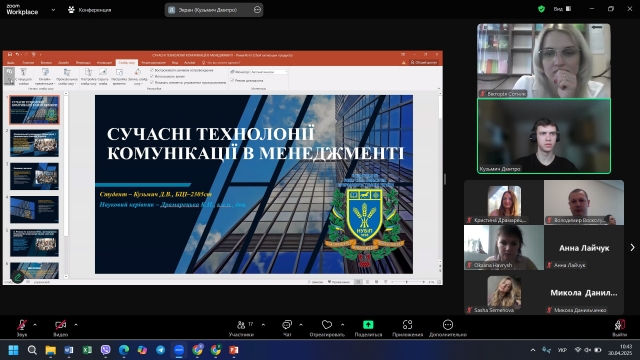Show next page of participant videos
This screenshot has height=360, width=640.
pyautogui.click(x=632, y=247)
